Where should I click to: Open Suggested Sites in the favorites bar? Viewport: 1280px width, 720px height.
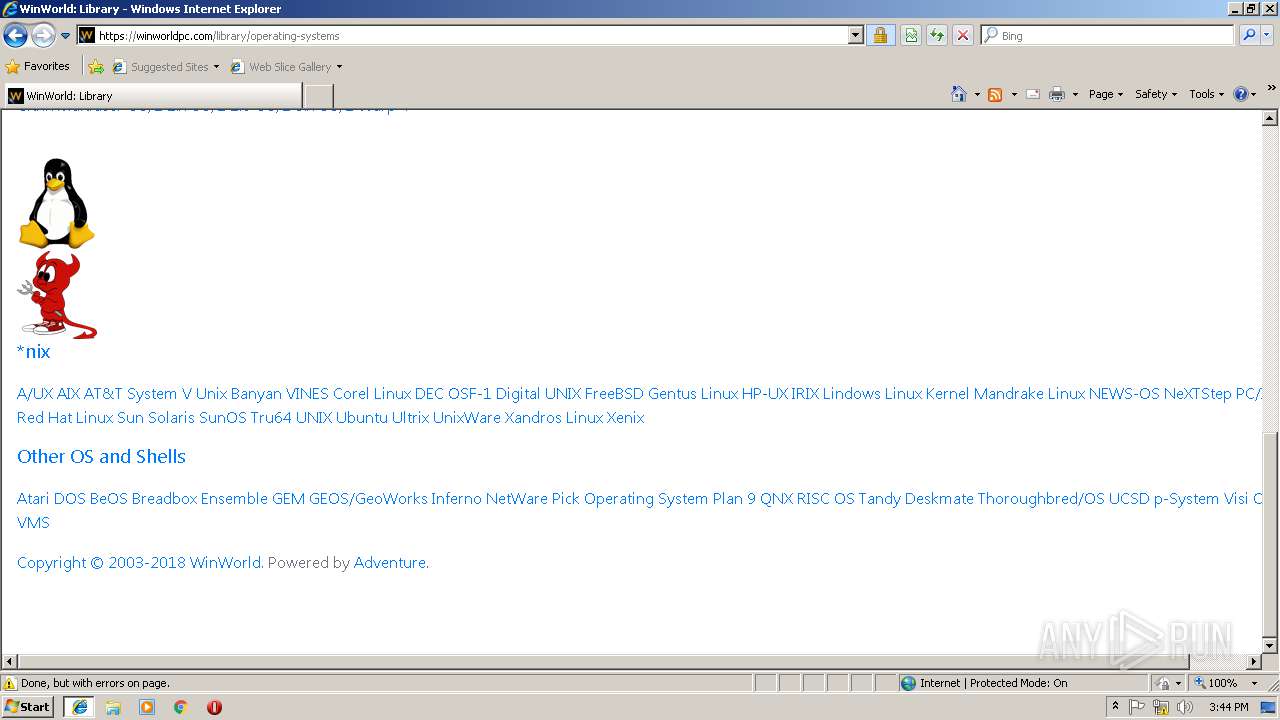[x=166, y=67]
